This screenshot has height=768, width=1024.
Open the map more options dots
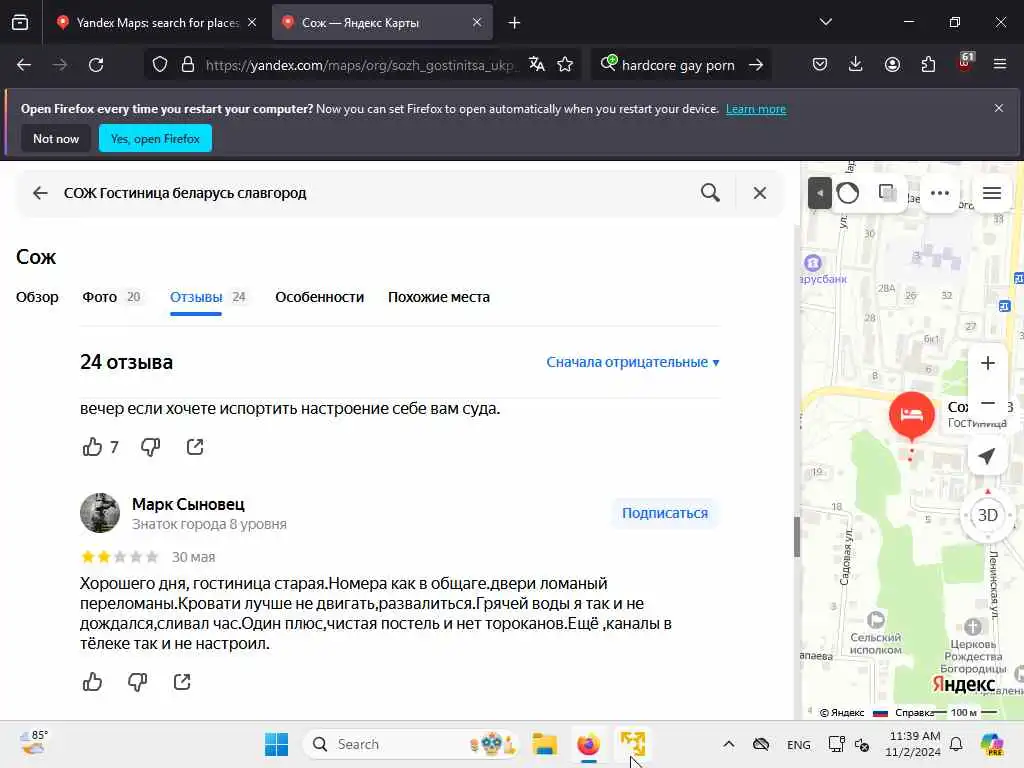click(x=940, y=193)
